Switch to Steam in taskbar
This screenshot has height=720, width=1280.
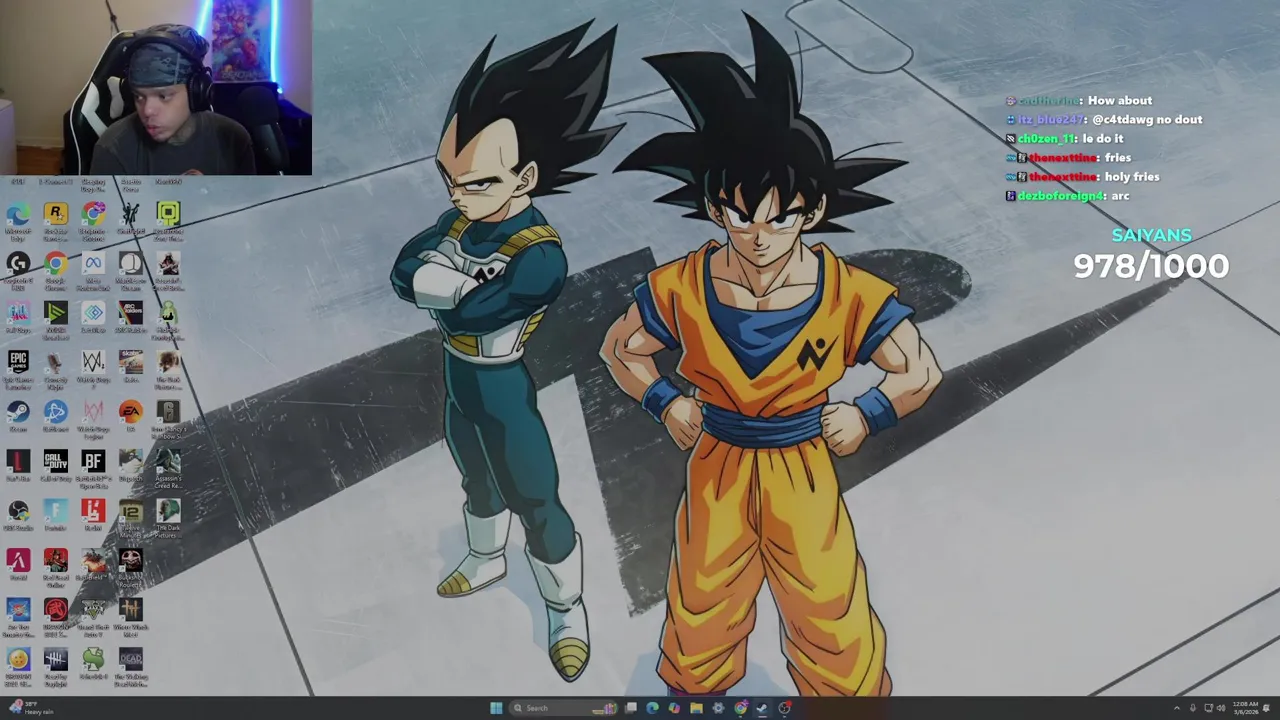click(762, 708)
